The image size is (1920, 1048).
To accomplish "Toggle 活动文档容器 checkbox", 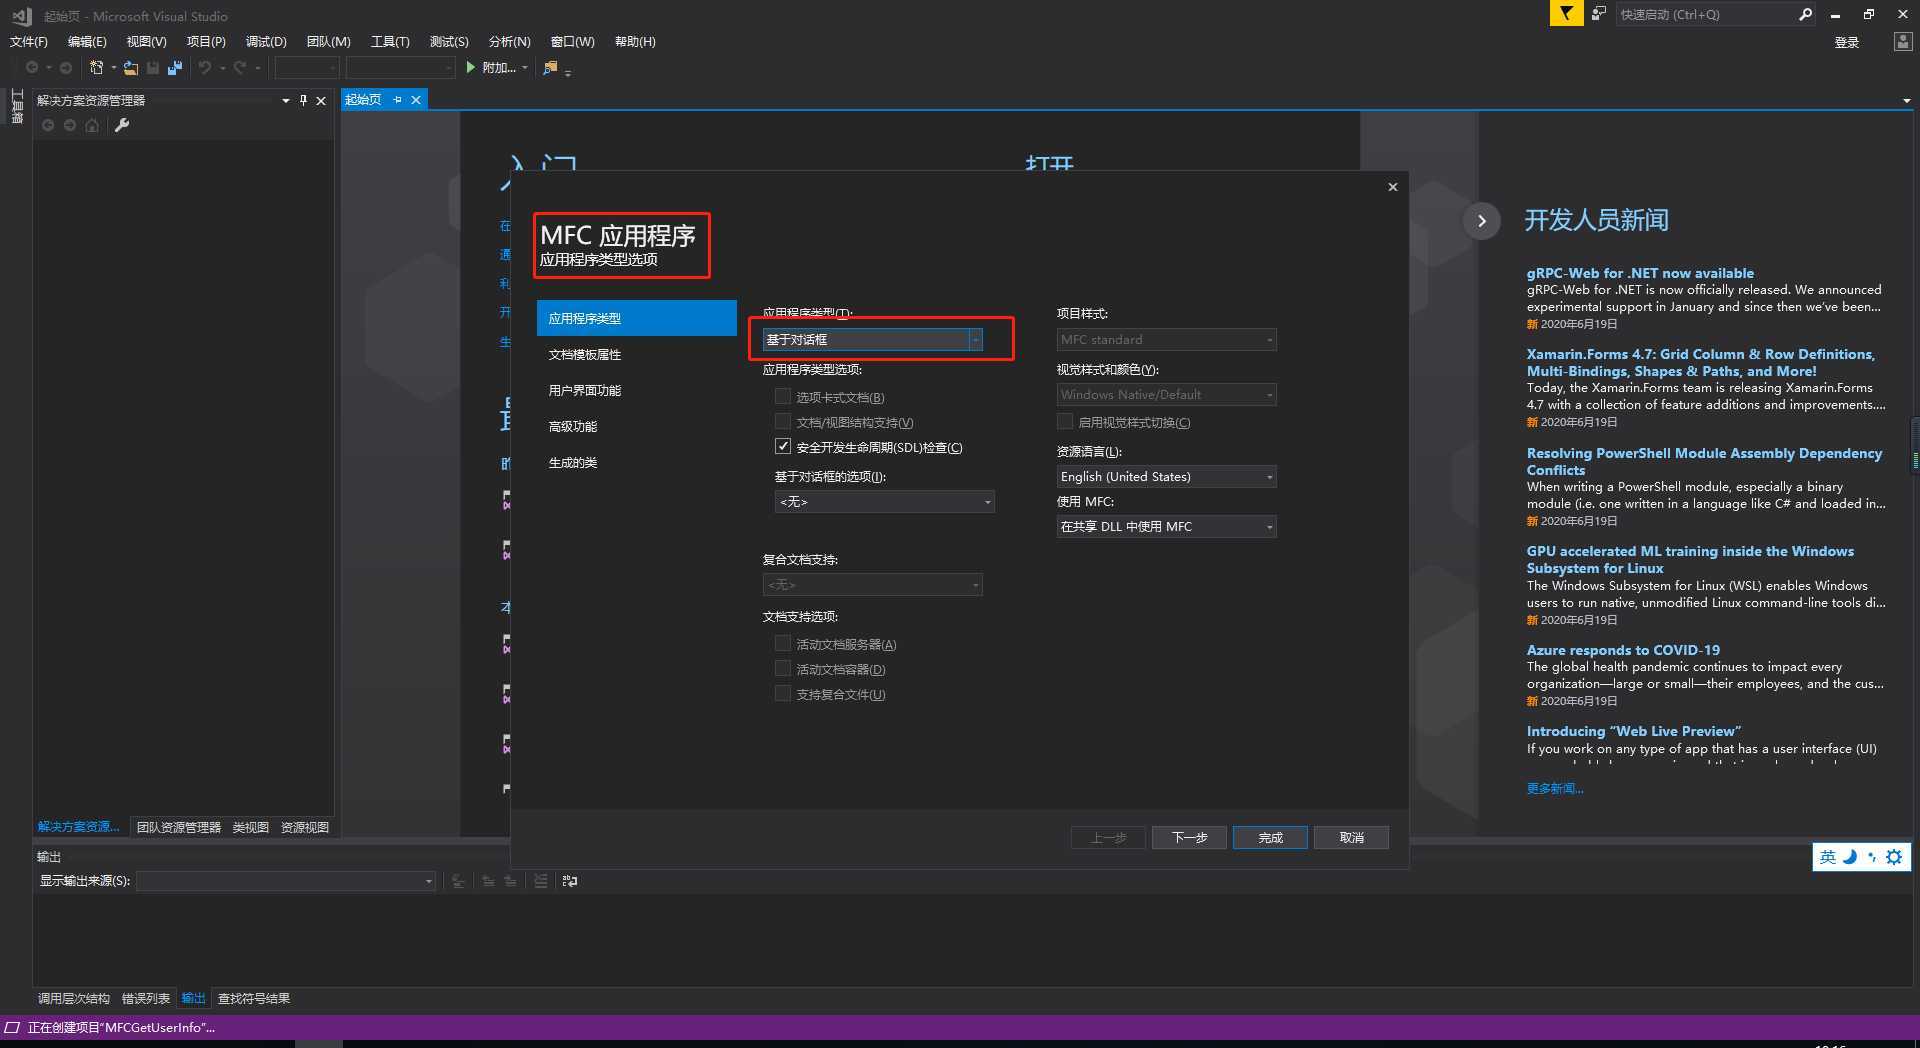I will (783, 669).
